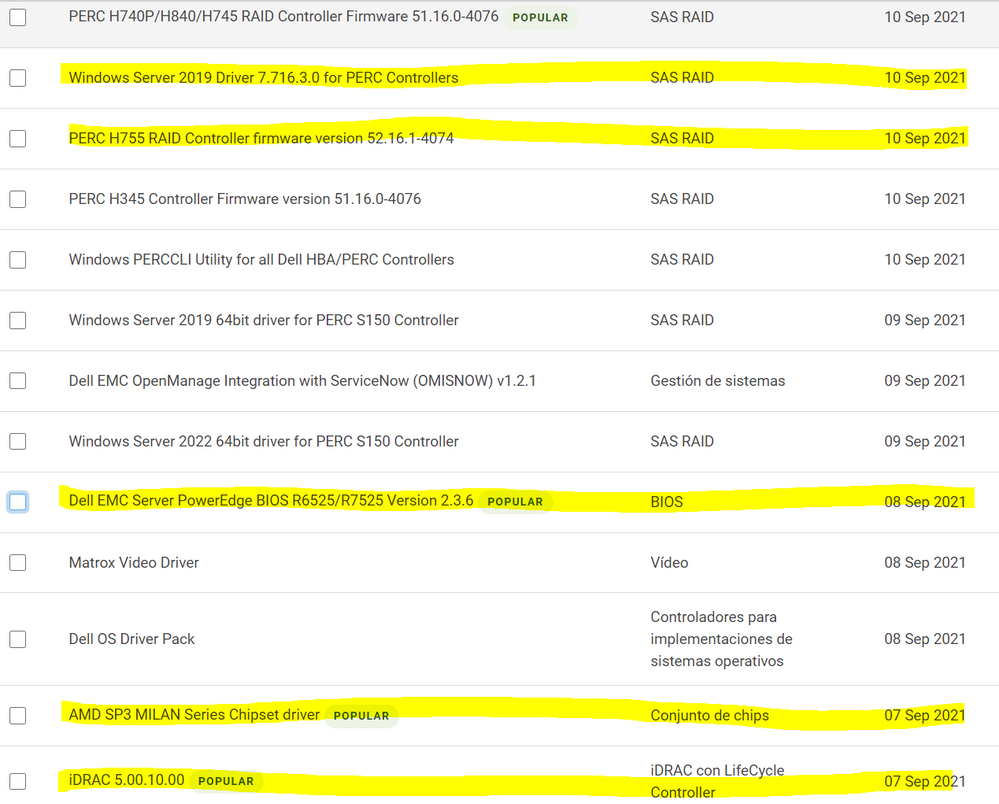Open the iDRAC 5.00.10.00 entry
Image resolution: width=999 pixels, height=804 pixels.
tap(126, 780)
